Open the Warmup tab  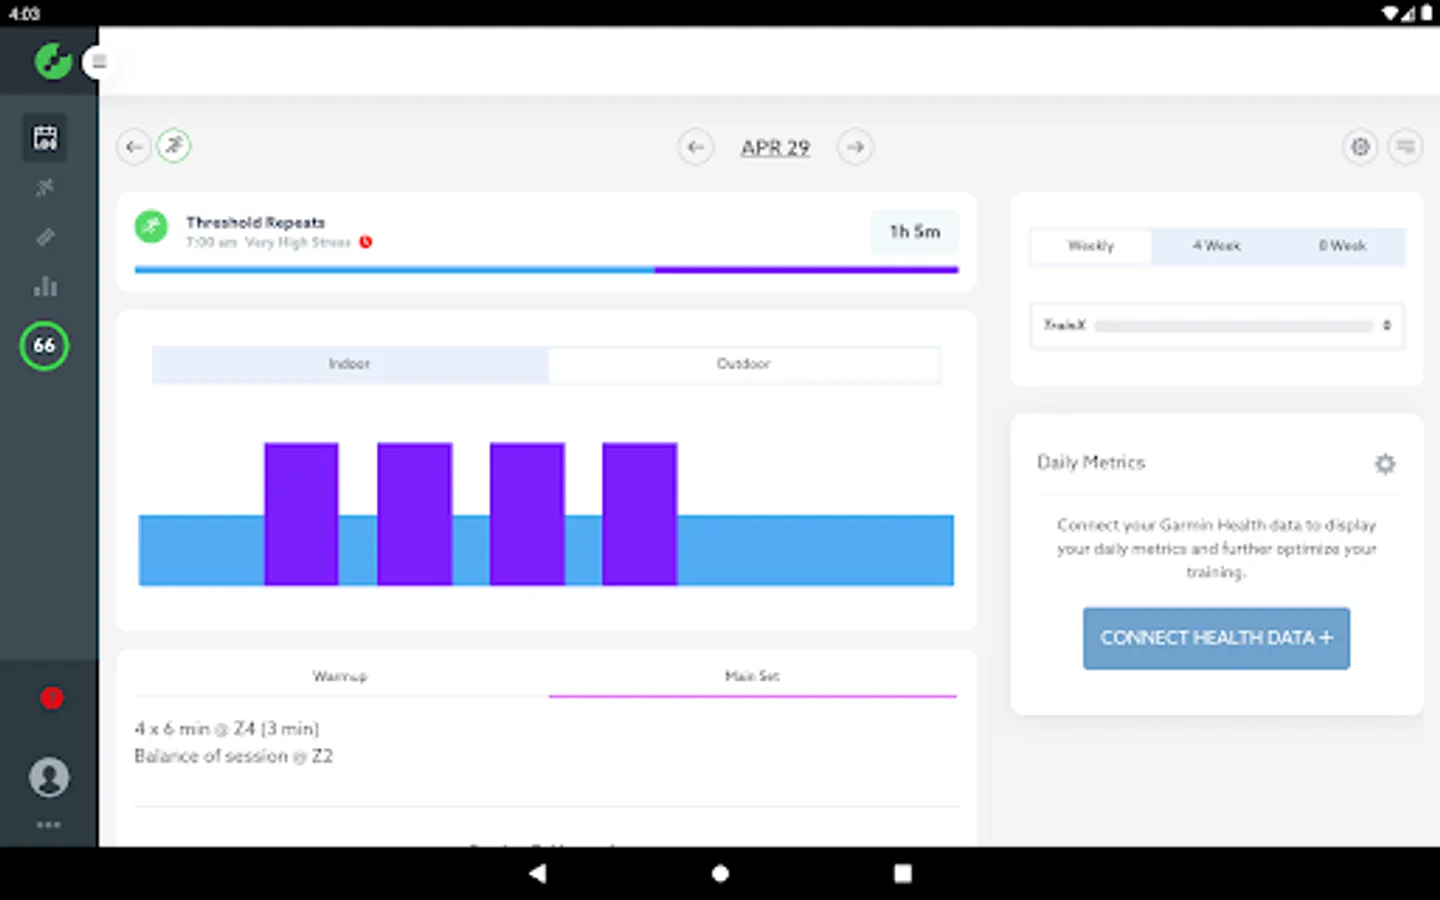(340, 676)
